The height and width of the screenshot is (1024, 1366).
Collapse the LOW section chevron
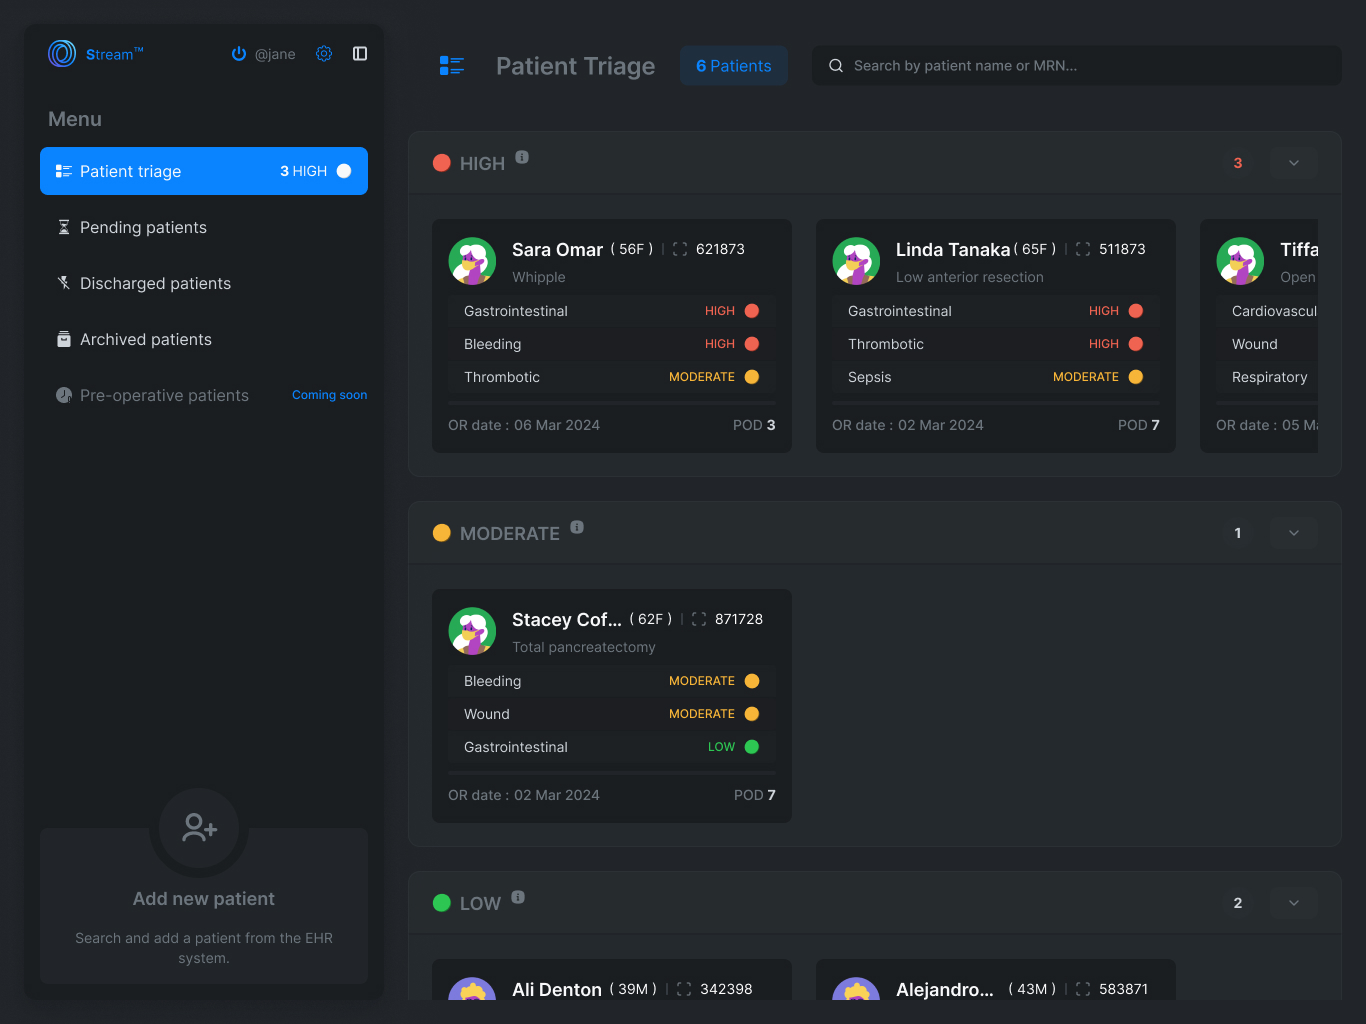click(1294, 903)
